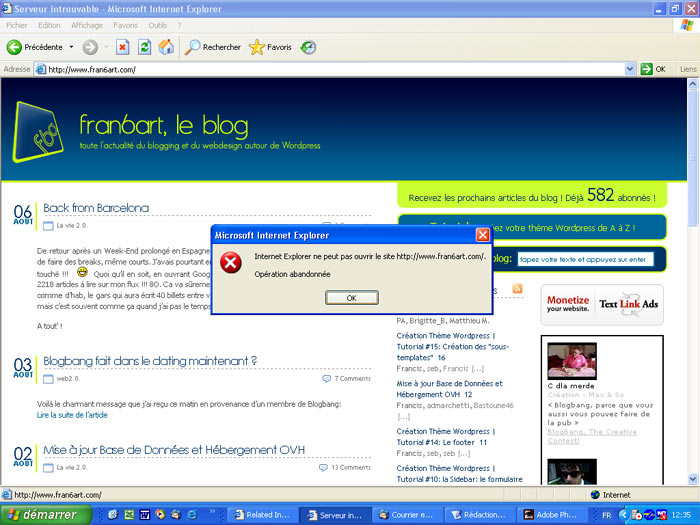
Task: Open the Fichier menu
Action: tap(17, 25)
